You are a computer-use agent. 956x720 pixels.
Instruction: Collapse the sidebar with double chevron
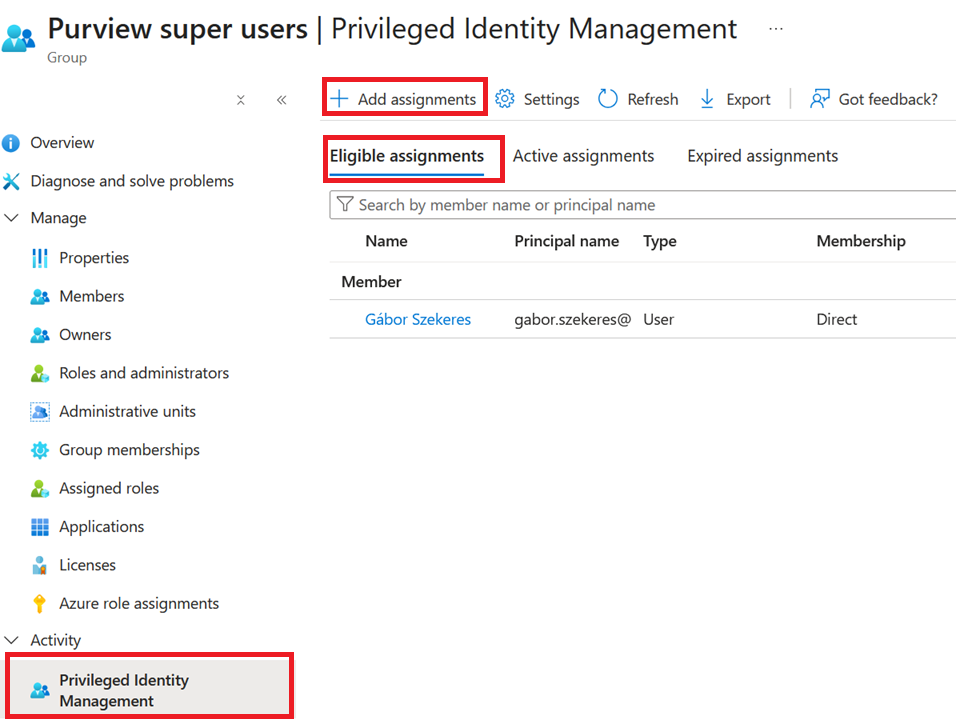[281, 100]
